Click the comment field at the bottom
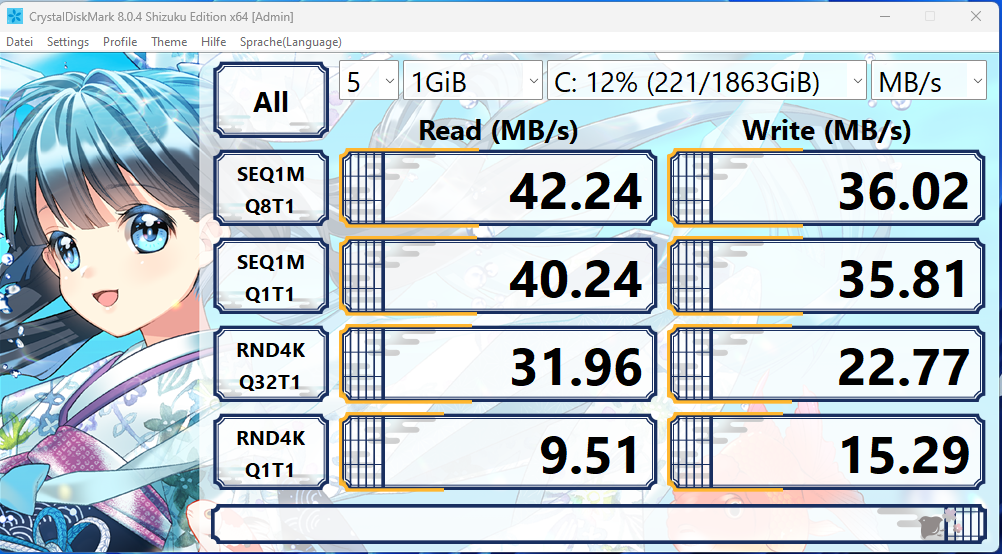Image resolution: width=1002 pixels, height=554 pixels. [x=599, y=524]
